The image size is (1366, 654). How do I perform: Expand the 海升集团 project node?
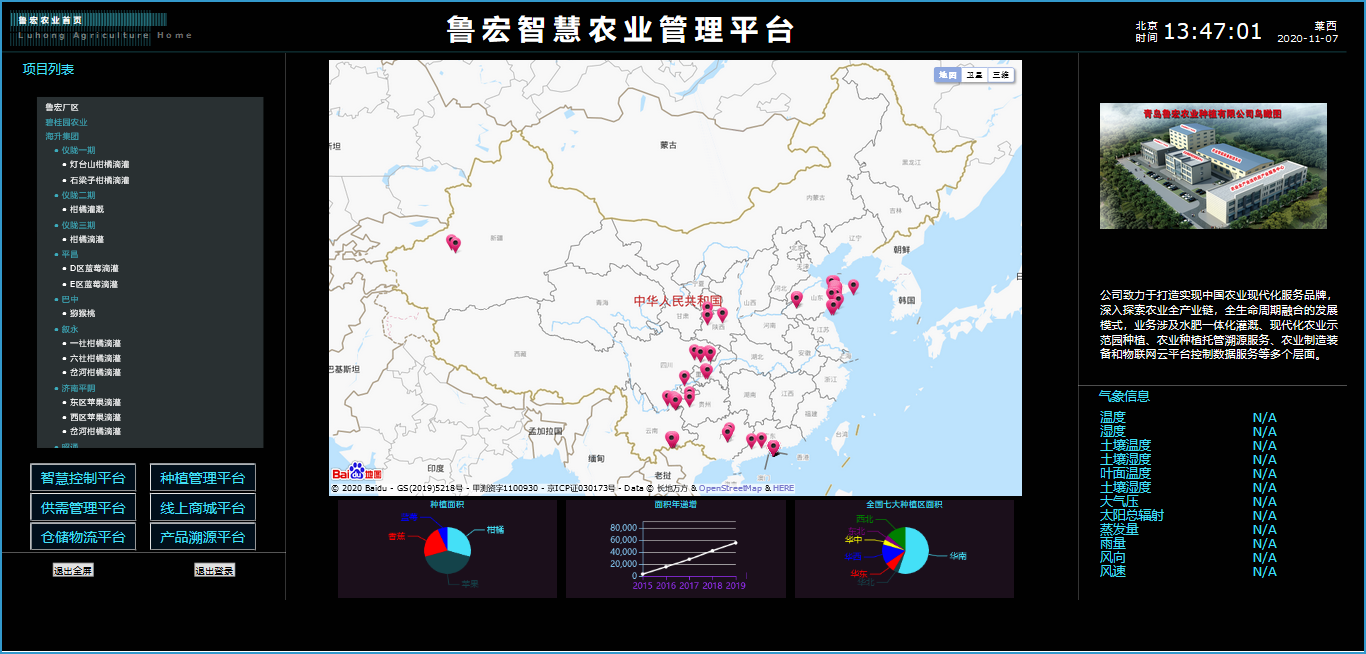[62, 136]
